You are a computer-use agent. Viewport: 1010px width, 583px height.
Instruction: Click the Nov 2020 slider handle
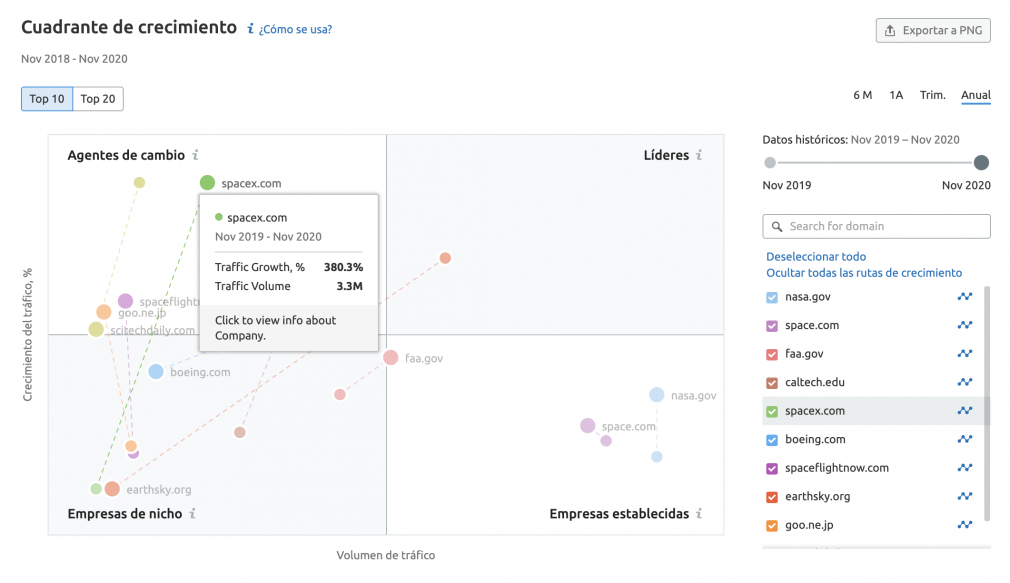coord(981,162)
